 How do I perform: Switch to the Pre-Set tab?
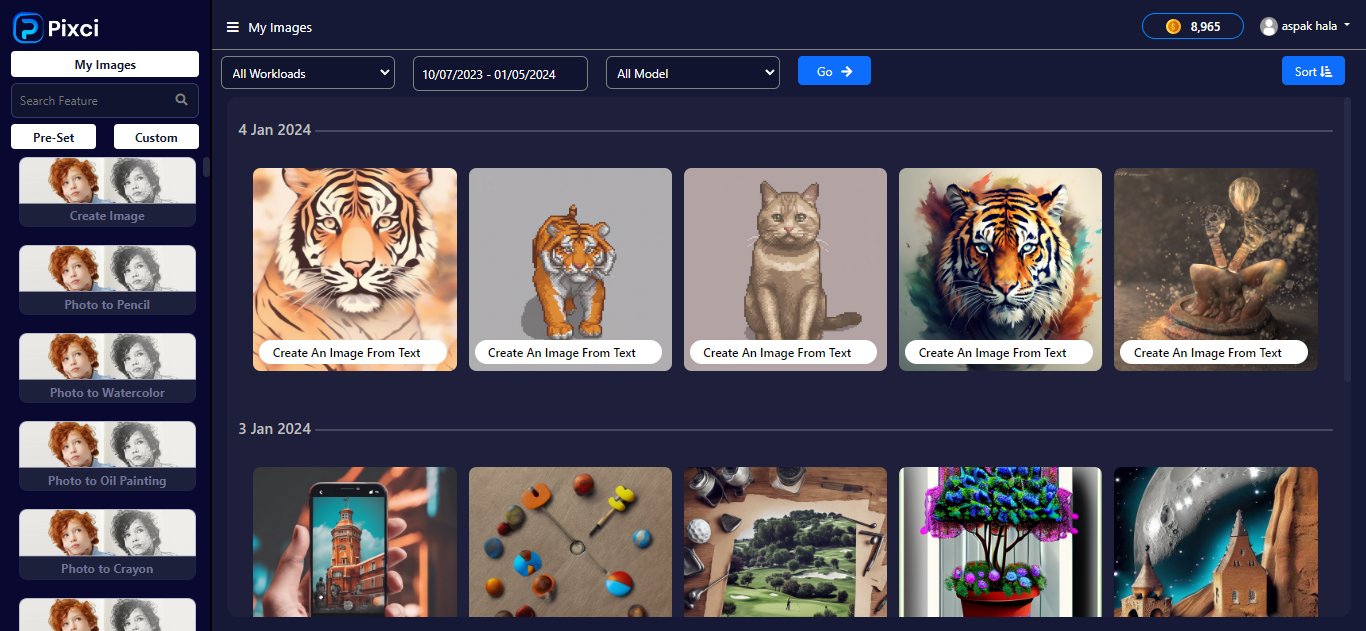coord(54,137)
